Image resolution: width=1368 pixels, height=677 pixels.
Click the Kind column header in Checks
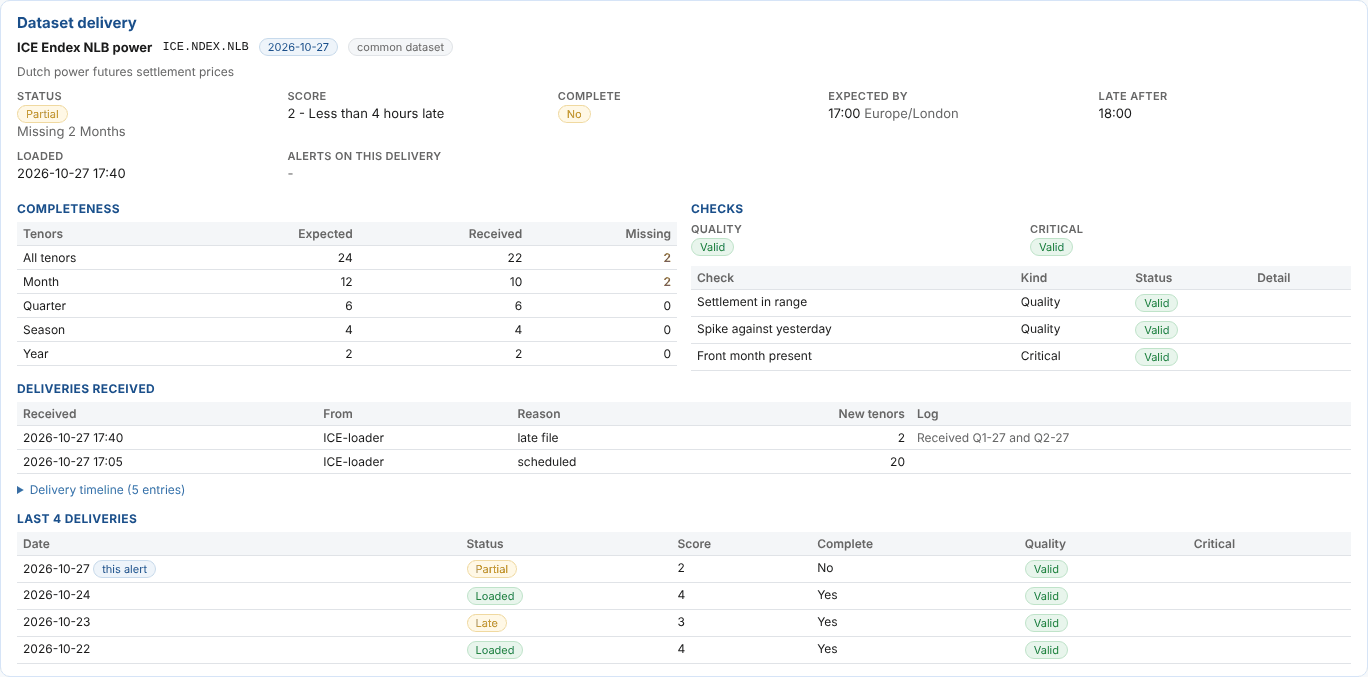tap(1034, 278)
